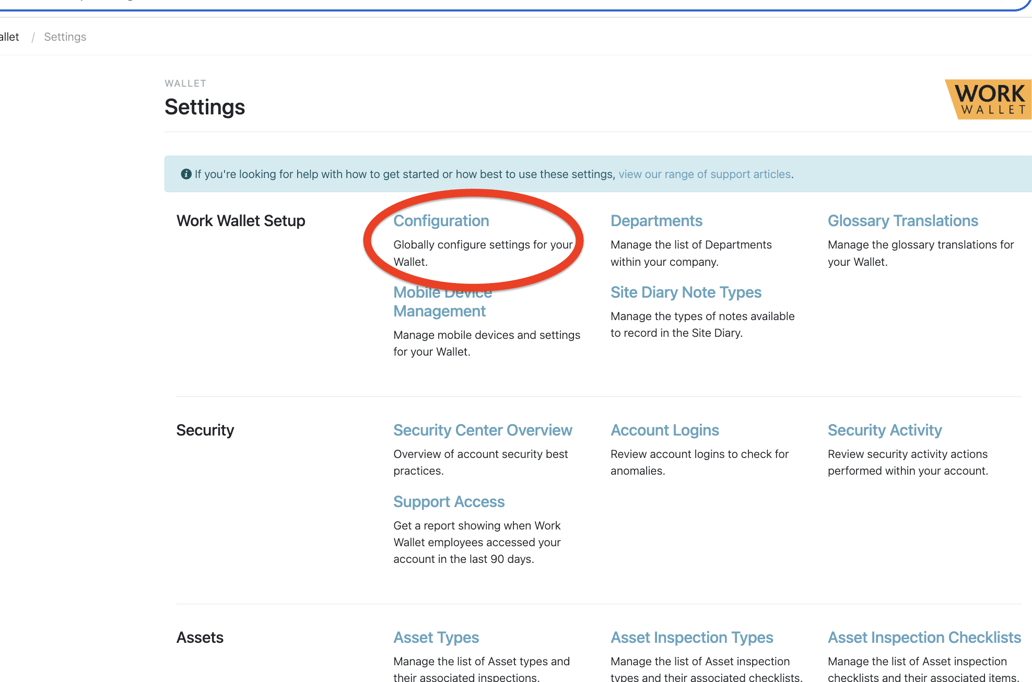The height and width of the screenshot is (682, 1032).
Task: Click the 'Security' section heading
Action: tap(205, 430)
